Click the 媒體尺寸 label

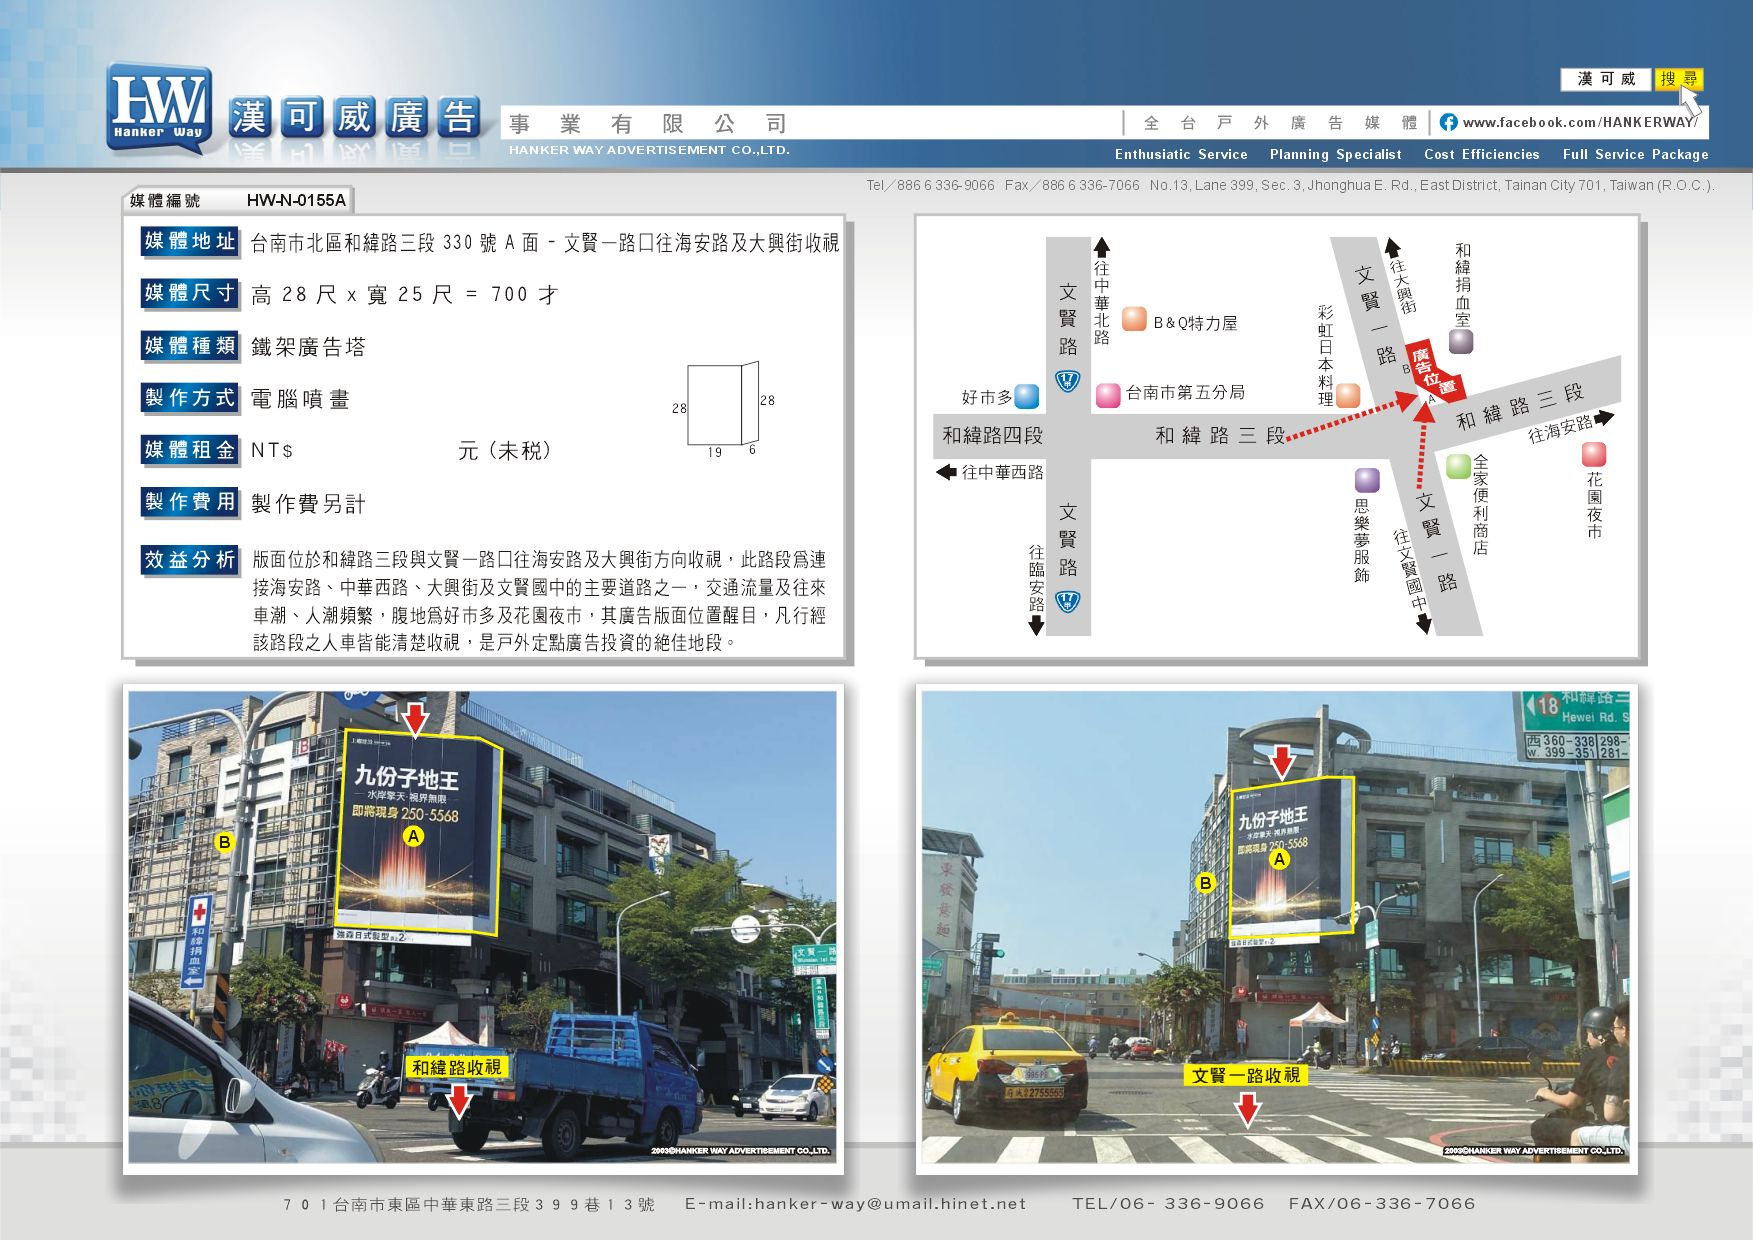(x=190, y=293)
